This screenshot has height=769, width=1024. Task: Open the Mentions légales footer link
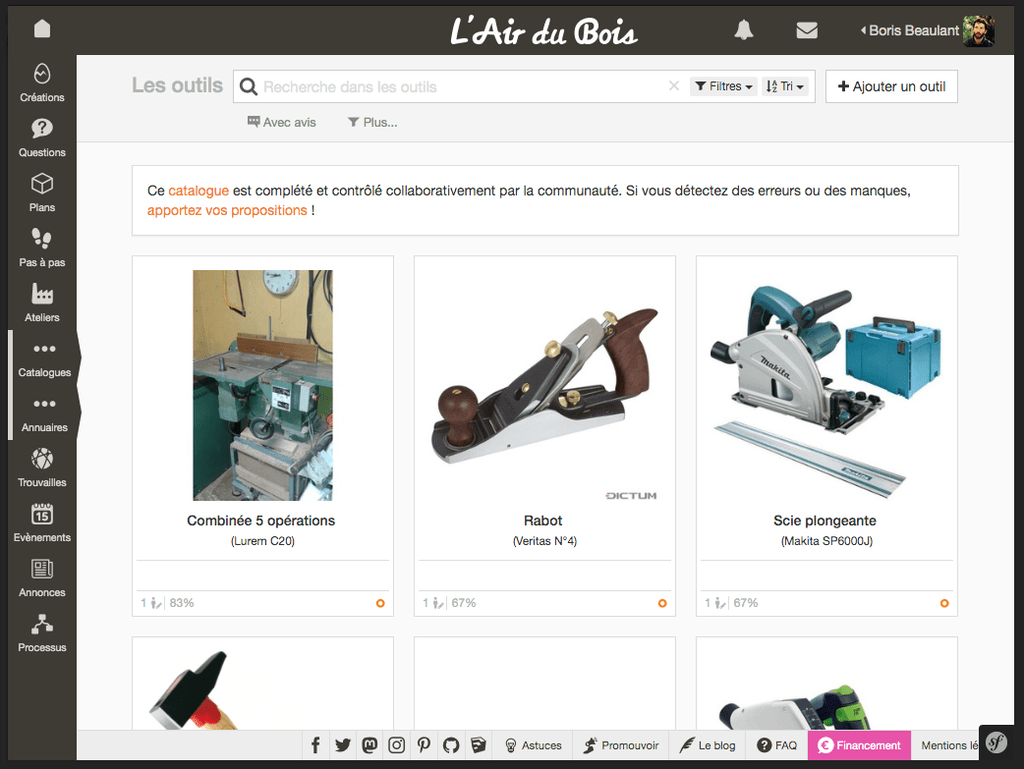(950, 745)
